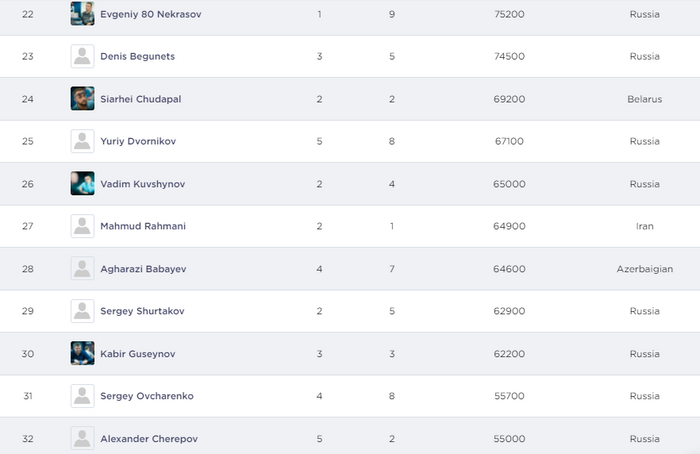Viewport: 700px width, 454px height.
Task: Click Siarhei Chudapal's profile photo
Action: tap(82, 99)
